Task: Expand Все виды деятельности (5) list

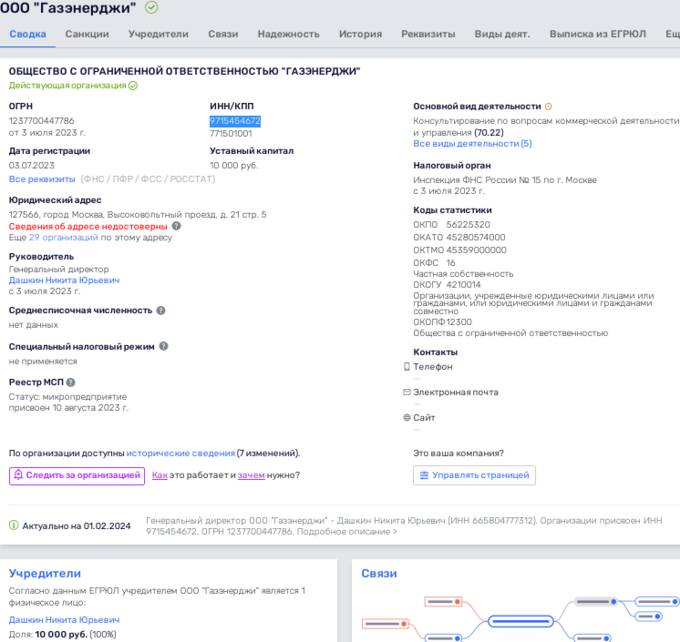Action: [472, 144]
